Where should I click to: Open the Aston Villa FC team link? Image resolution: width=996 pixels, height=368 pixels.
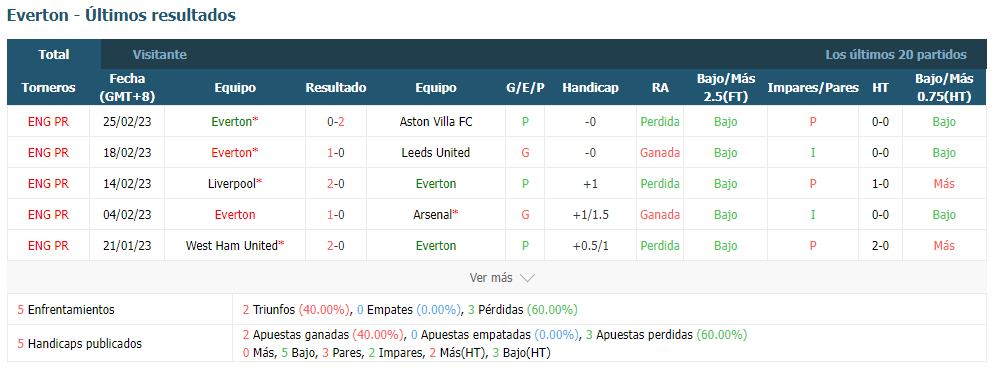coord(436,122)
